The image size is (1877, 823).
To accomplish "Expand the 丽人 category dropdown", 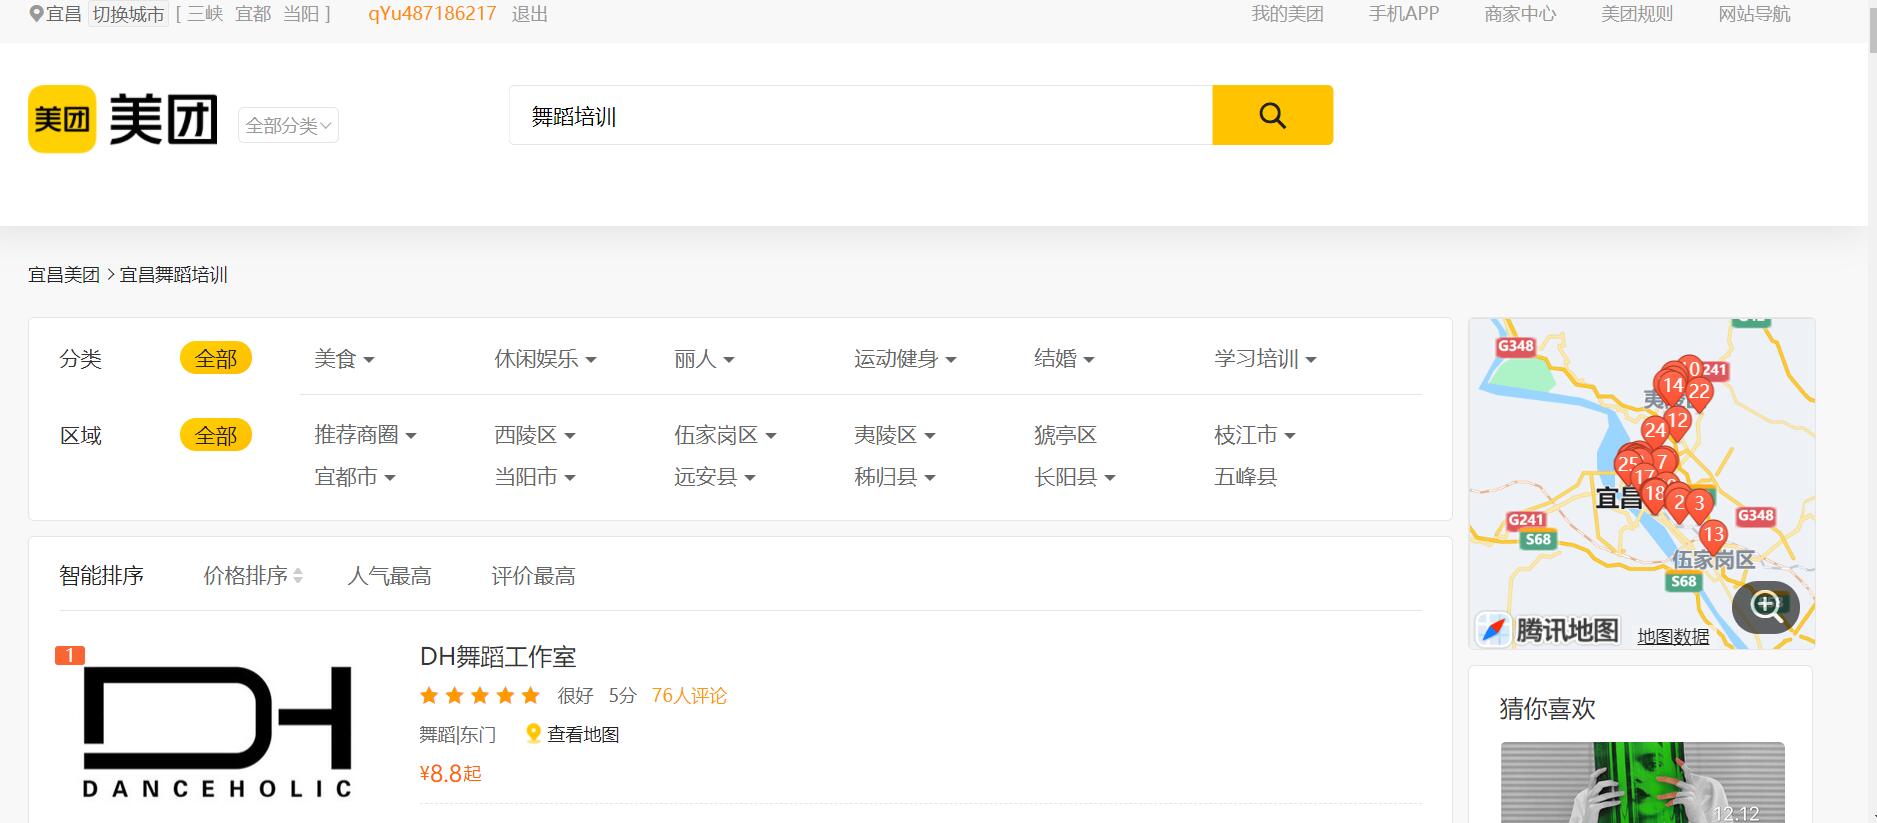I will click(704, 359).
